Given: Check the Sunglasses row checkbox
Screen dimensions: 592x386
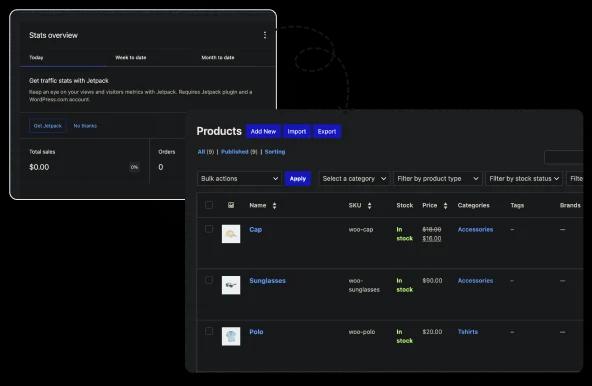Looking at the screenshot, I should (209, 280).
